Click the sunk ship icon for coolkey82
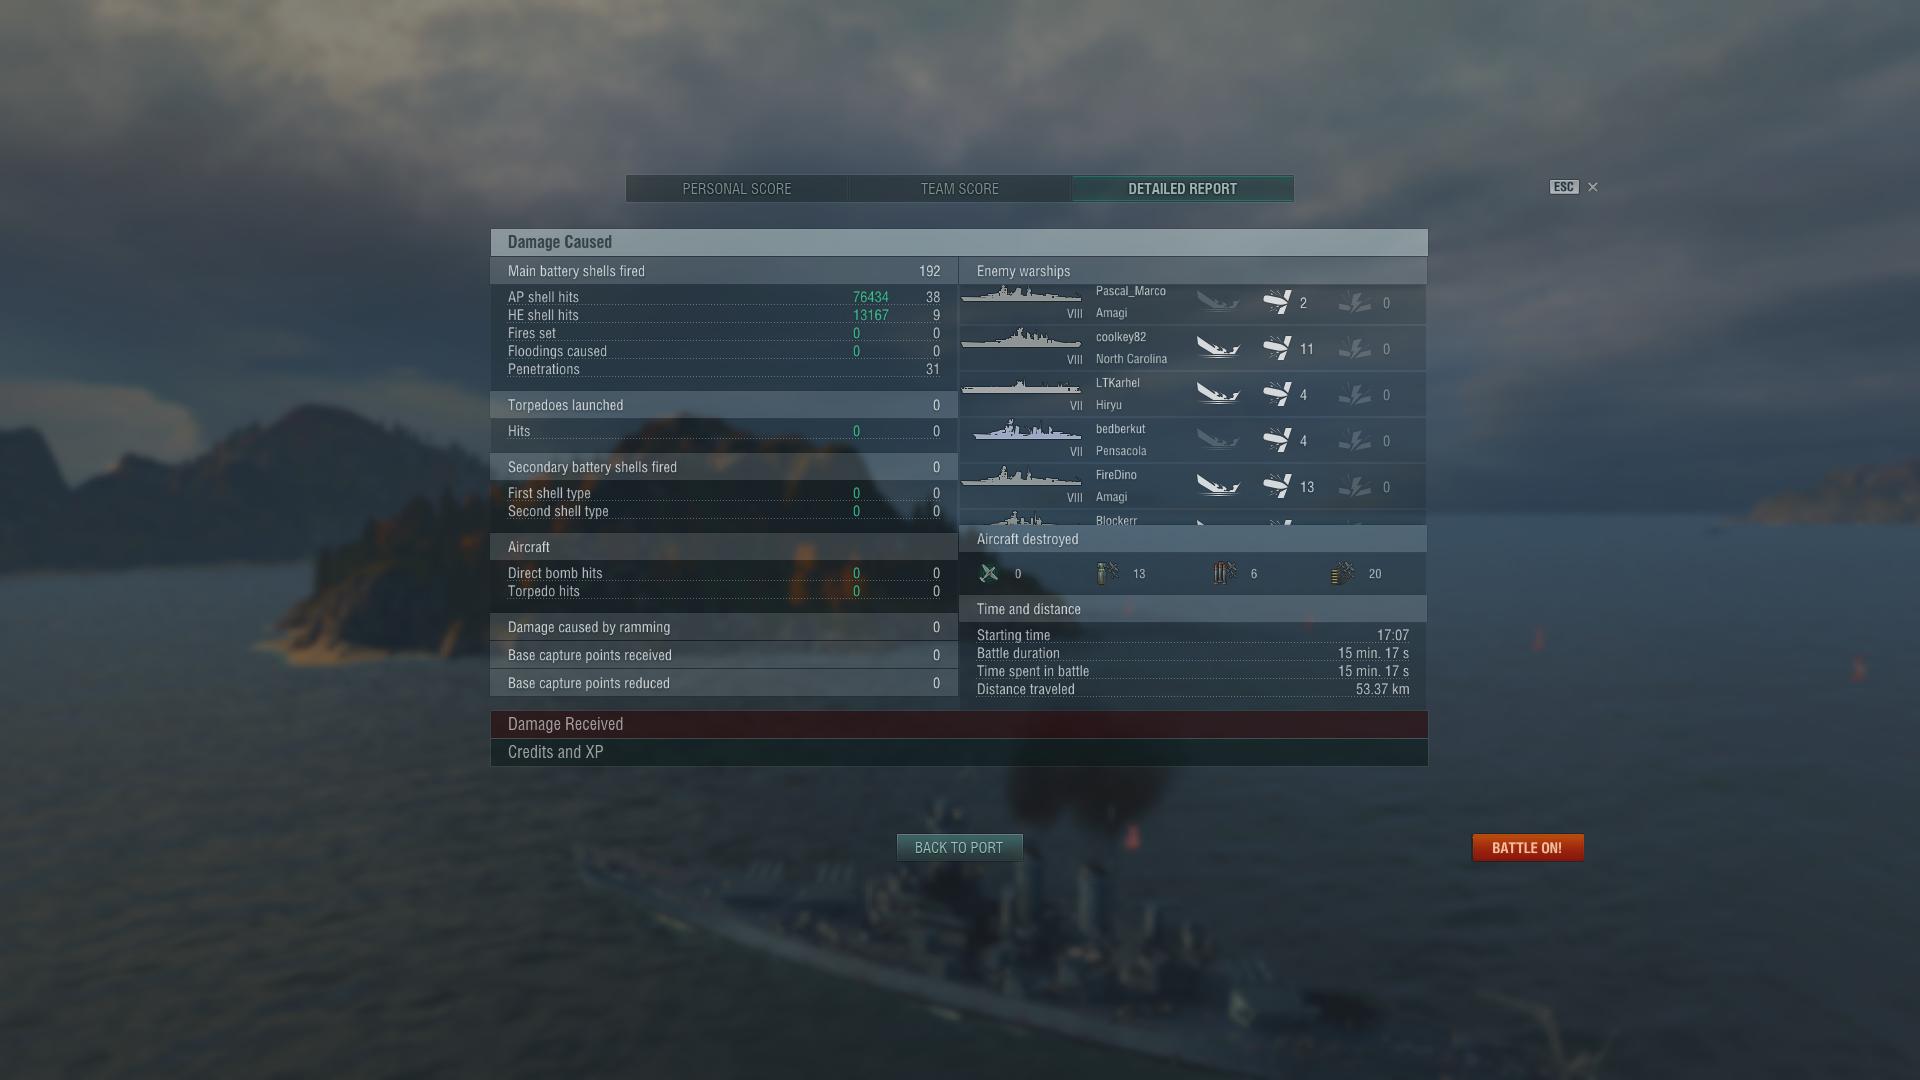 [1218, 348]
